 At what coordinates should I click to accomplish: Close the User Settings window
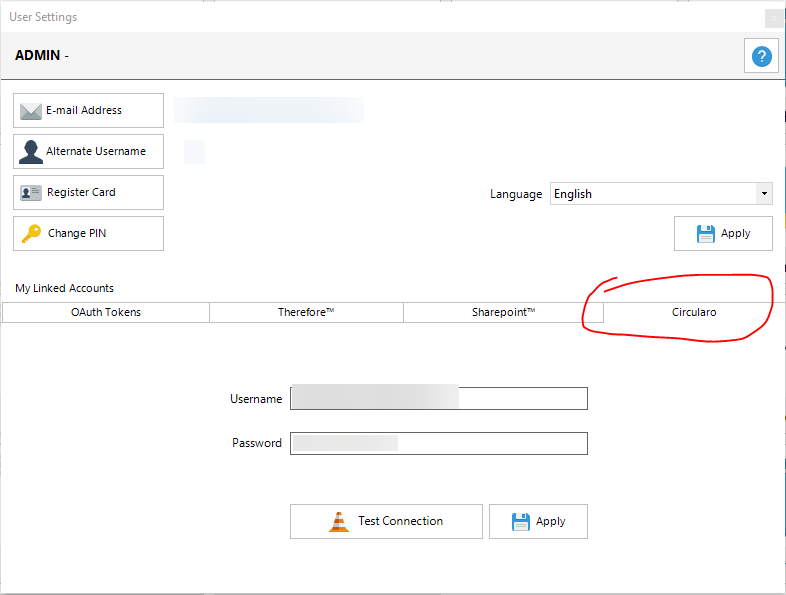click(773, 18)
